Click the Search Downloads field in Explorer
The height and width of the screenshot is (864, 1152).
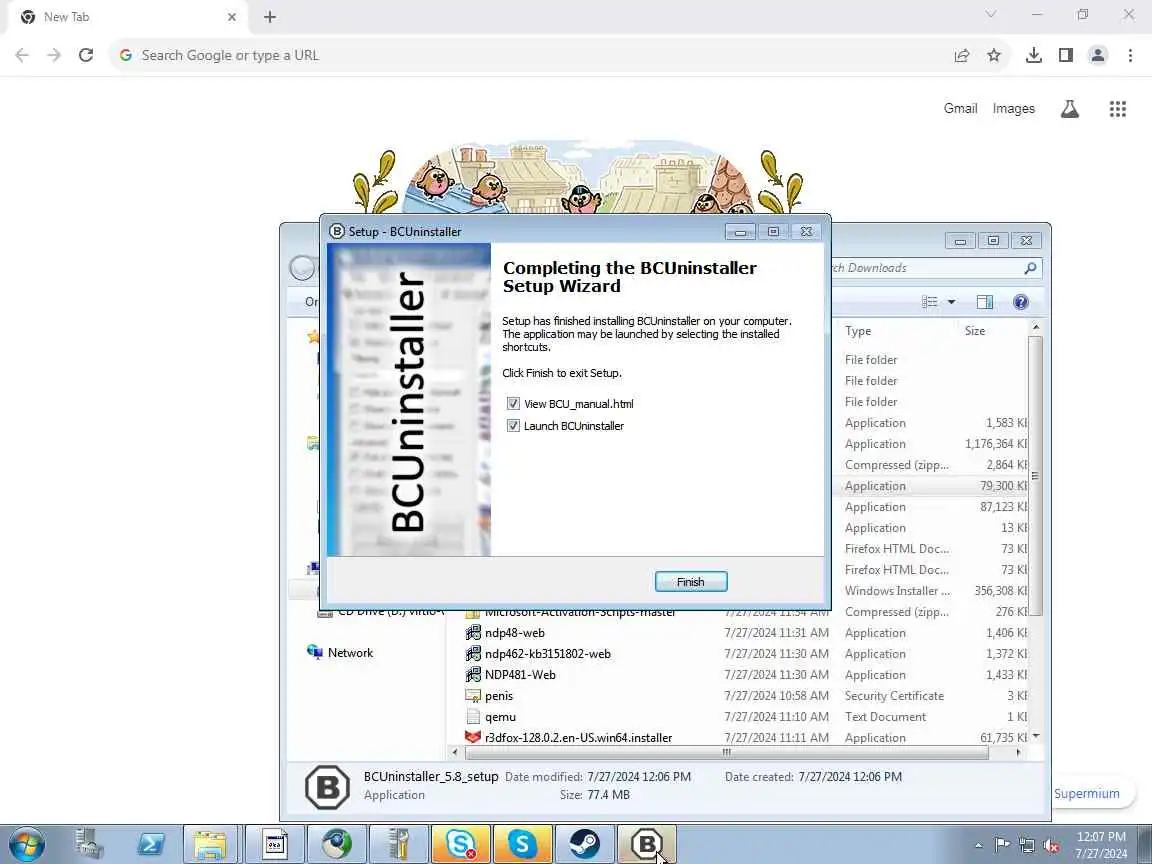click(926, 268)
